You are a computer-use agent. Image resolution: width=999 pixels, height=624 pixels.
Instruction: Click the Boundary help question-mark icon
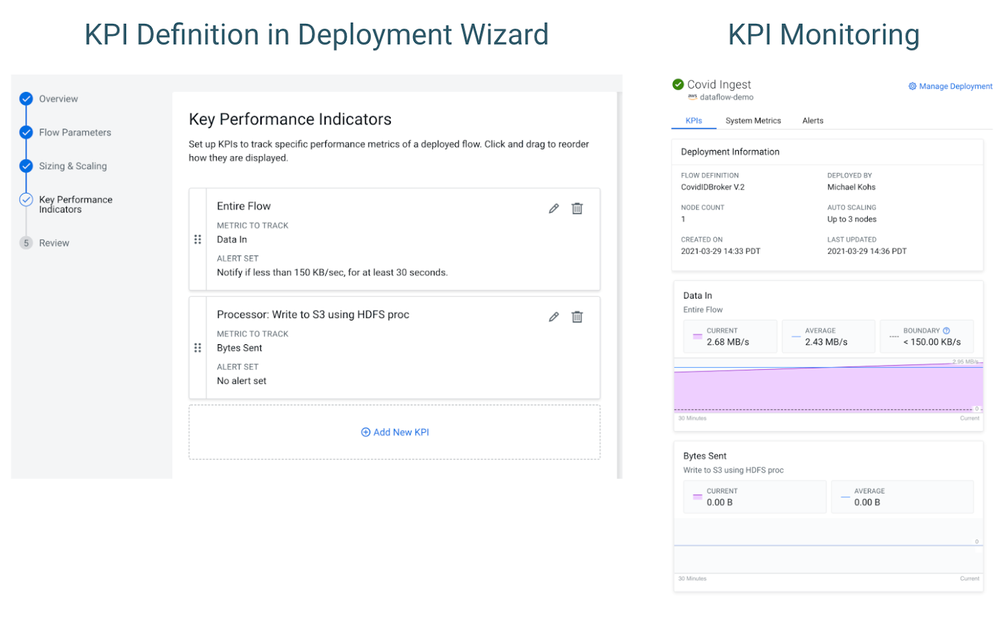point(946,330)
